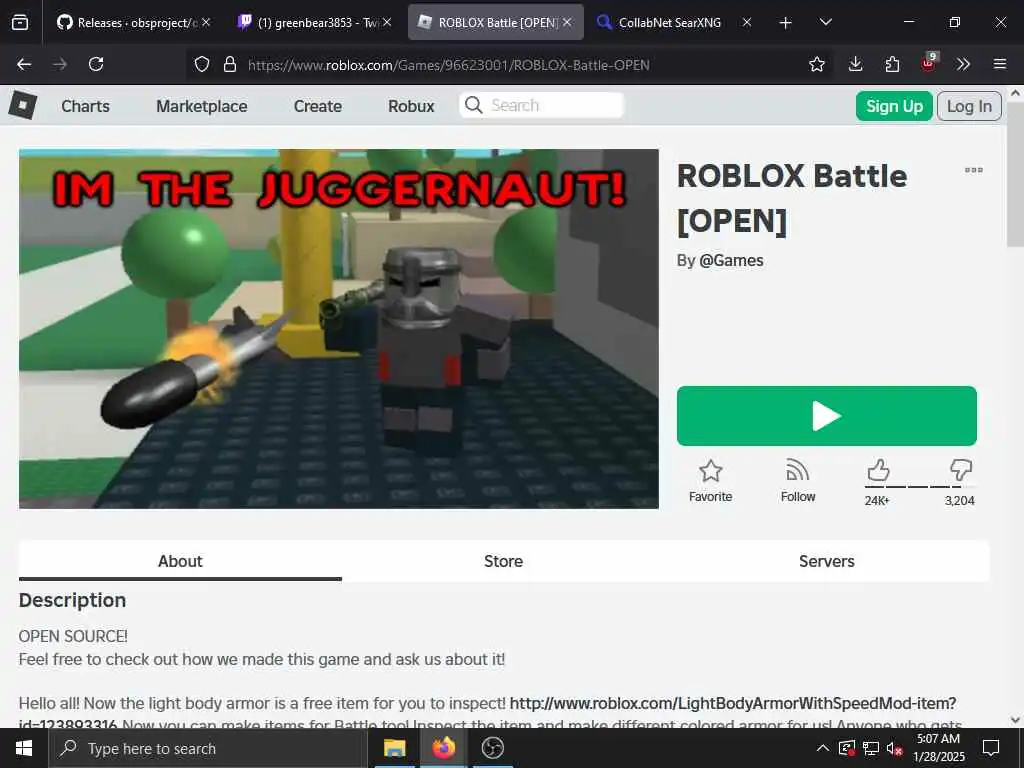Show more toolbar tools via double chevron
Screen dimensions: 1024x768
tap(963, 64)
